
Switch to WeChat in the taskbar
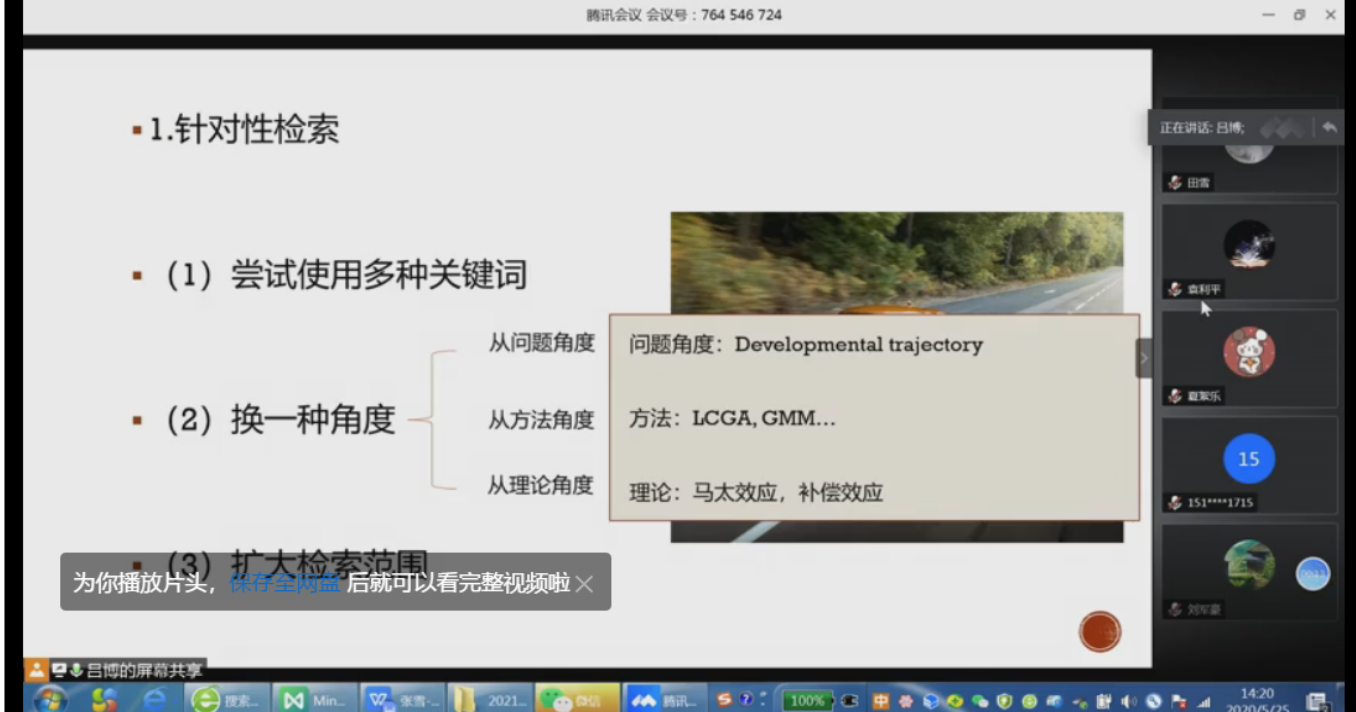(576, 700)
